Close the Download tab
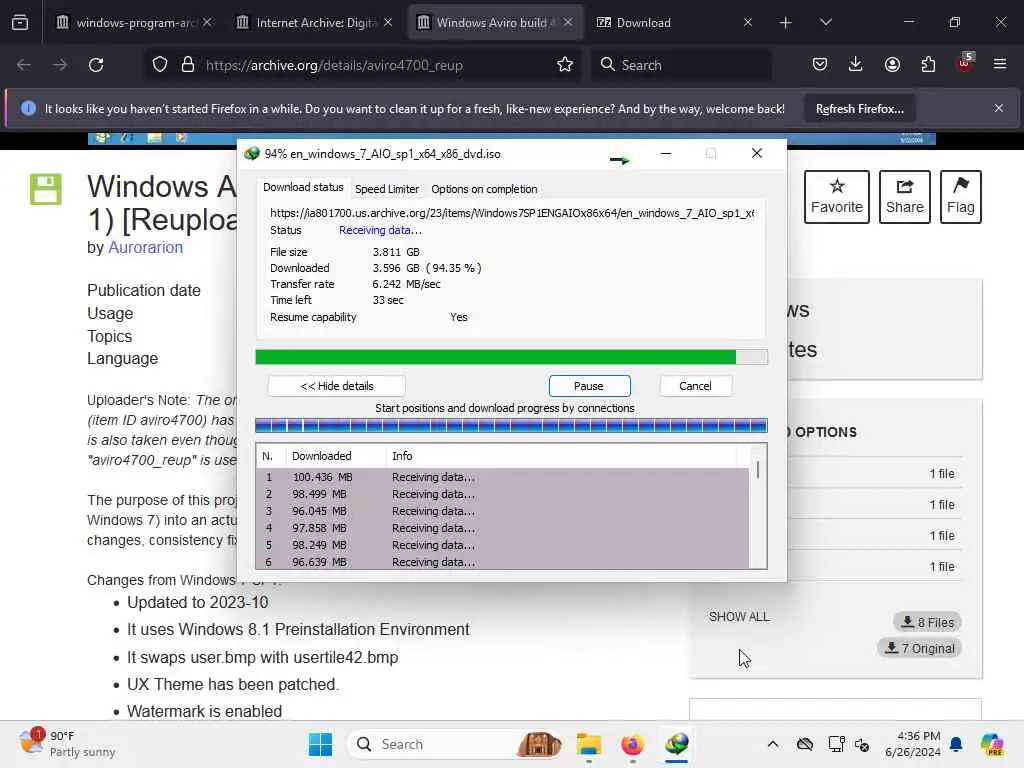 [748, 22]
